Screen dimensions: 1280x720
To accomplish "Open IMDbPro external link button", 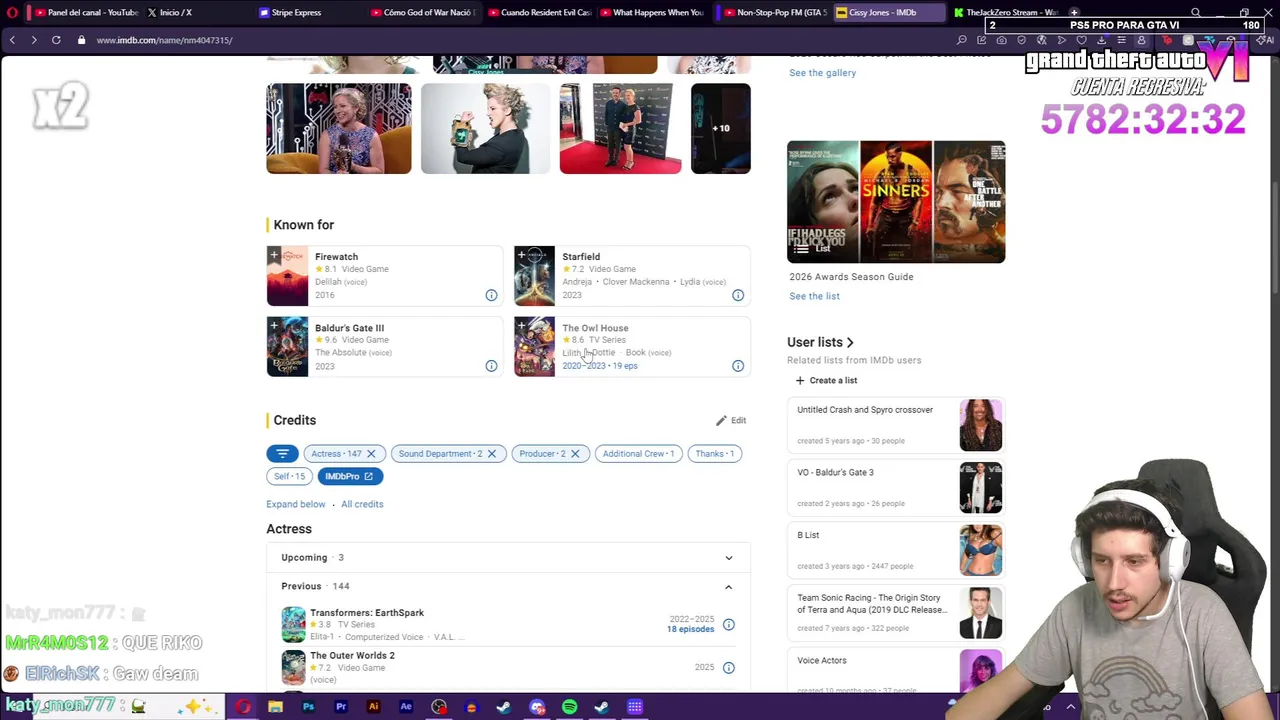I will click(349, 476).
